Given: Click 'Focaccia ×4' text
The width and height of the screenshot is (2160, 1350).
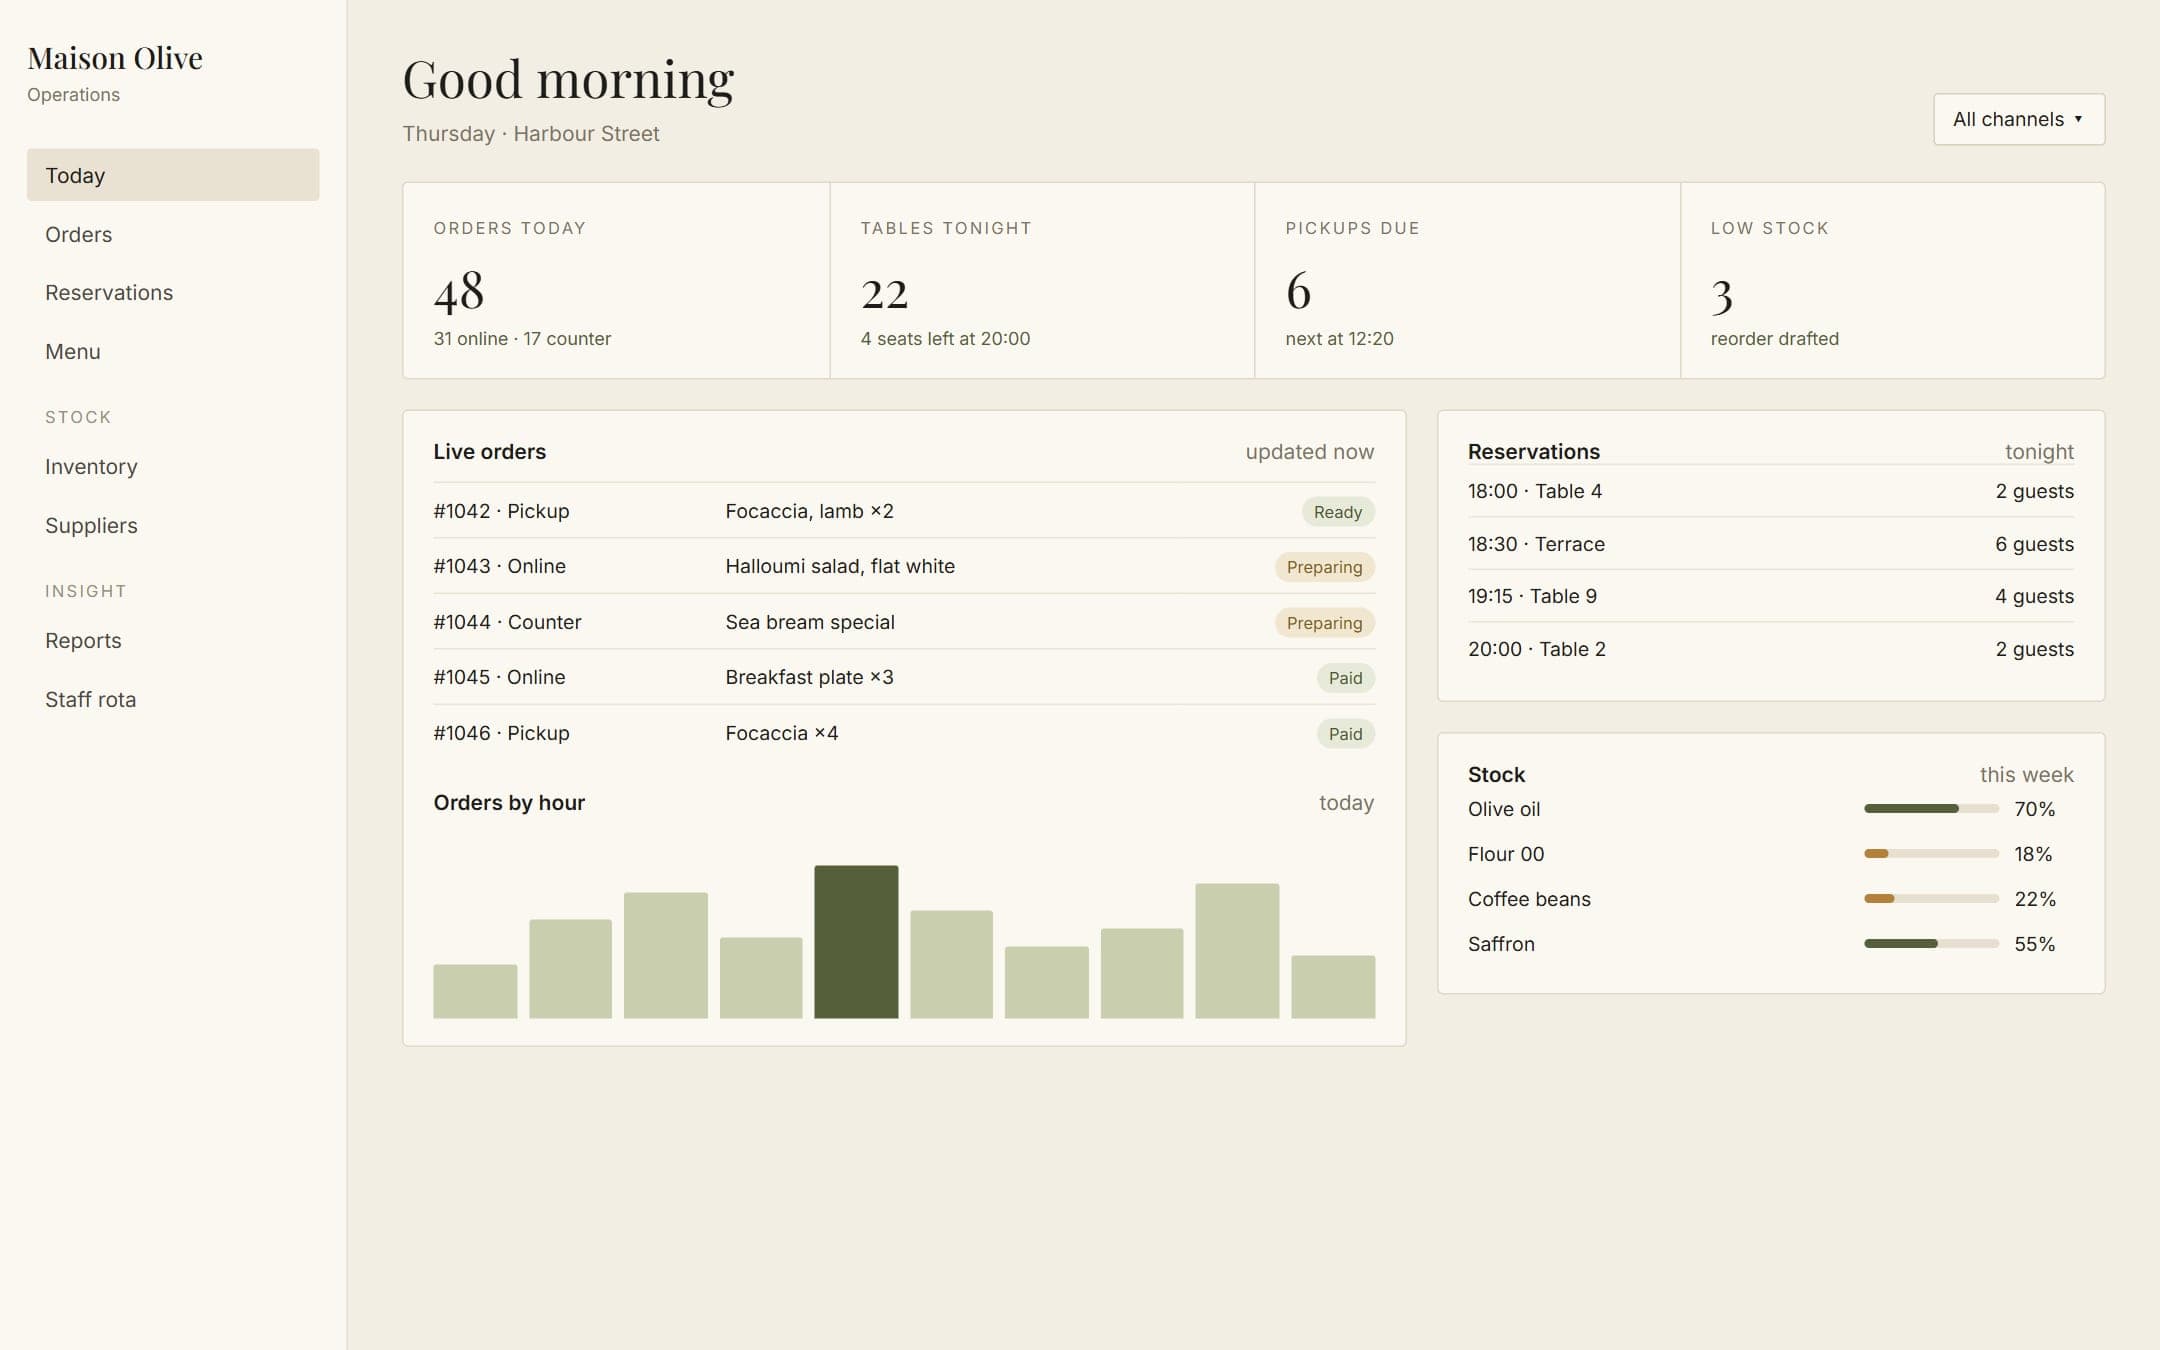Looking at the screenshot, I should pyautogui.click(x=781, y=733).
